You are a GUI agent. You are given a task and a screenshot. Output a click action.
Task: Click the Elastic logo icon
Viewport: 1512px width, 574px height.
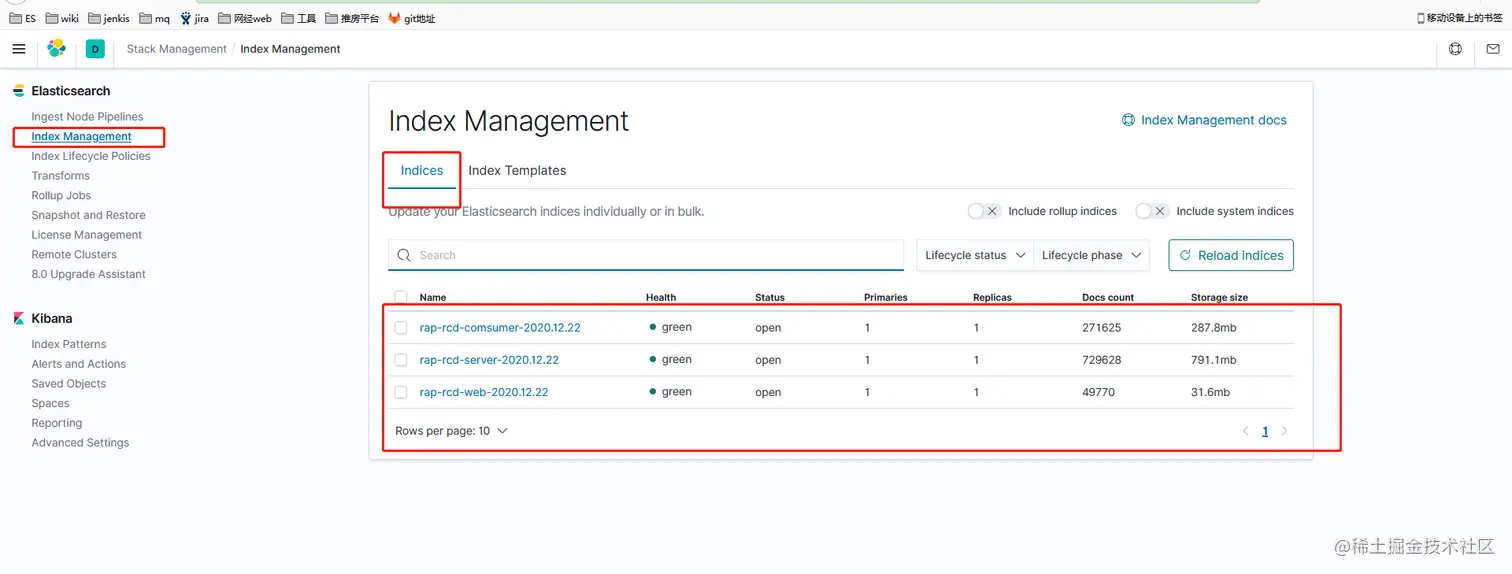(x=57, y=48)
